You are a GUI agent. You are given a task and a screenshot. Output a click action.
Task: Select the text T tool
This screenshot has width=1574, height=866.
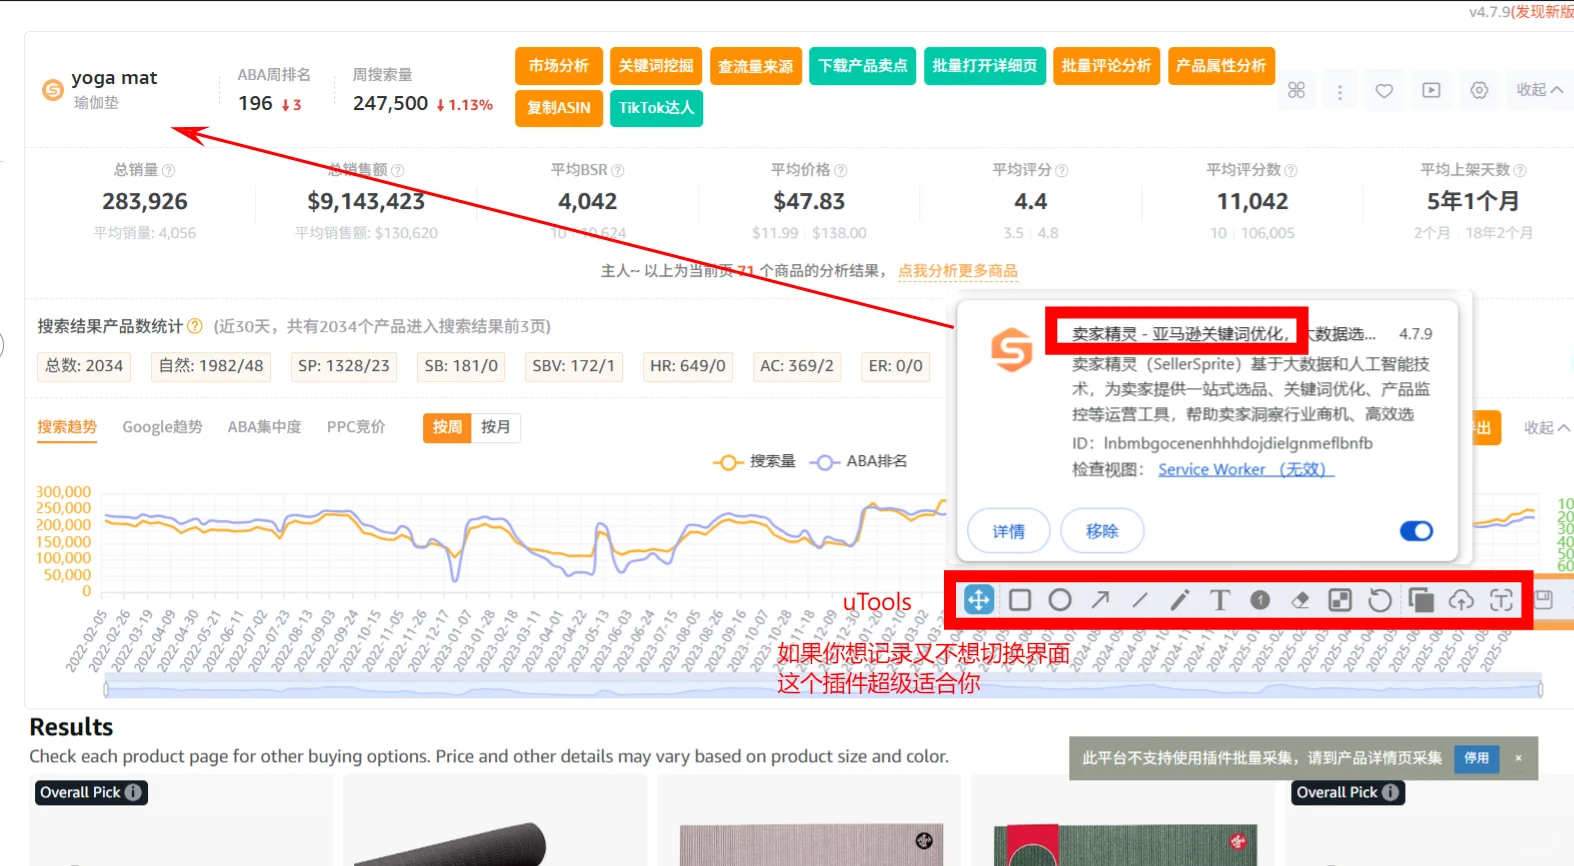click(1220, 600)
